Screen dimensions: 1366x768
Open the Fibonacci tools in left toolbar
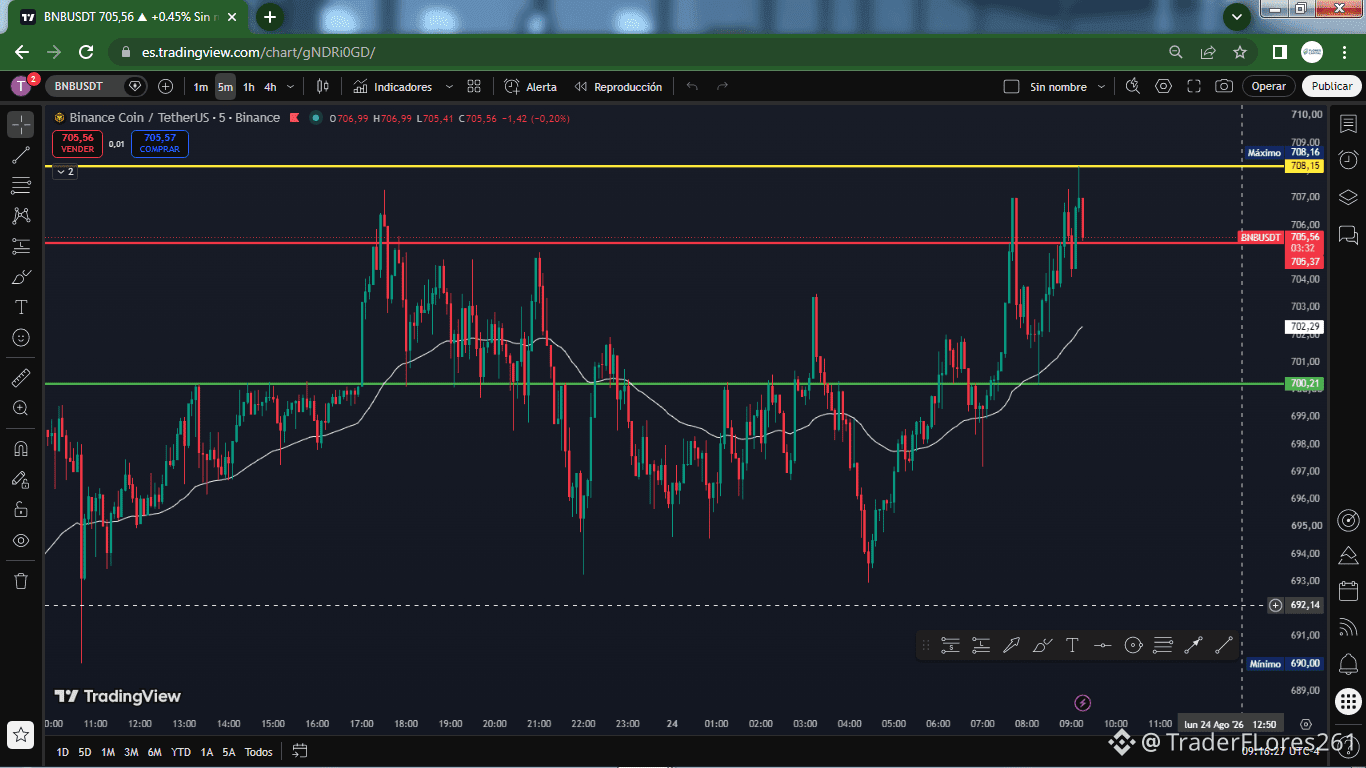21,185
